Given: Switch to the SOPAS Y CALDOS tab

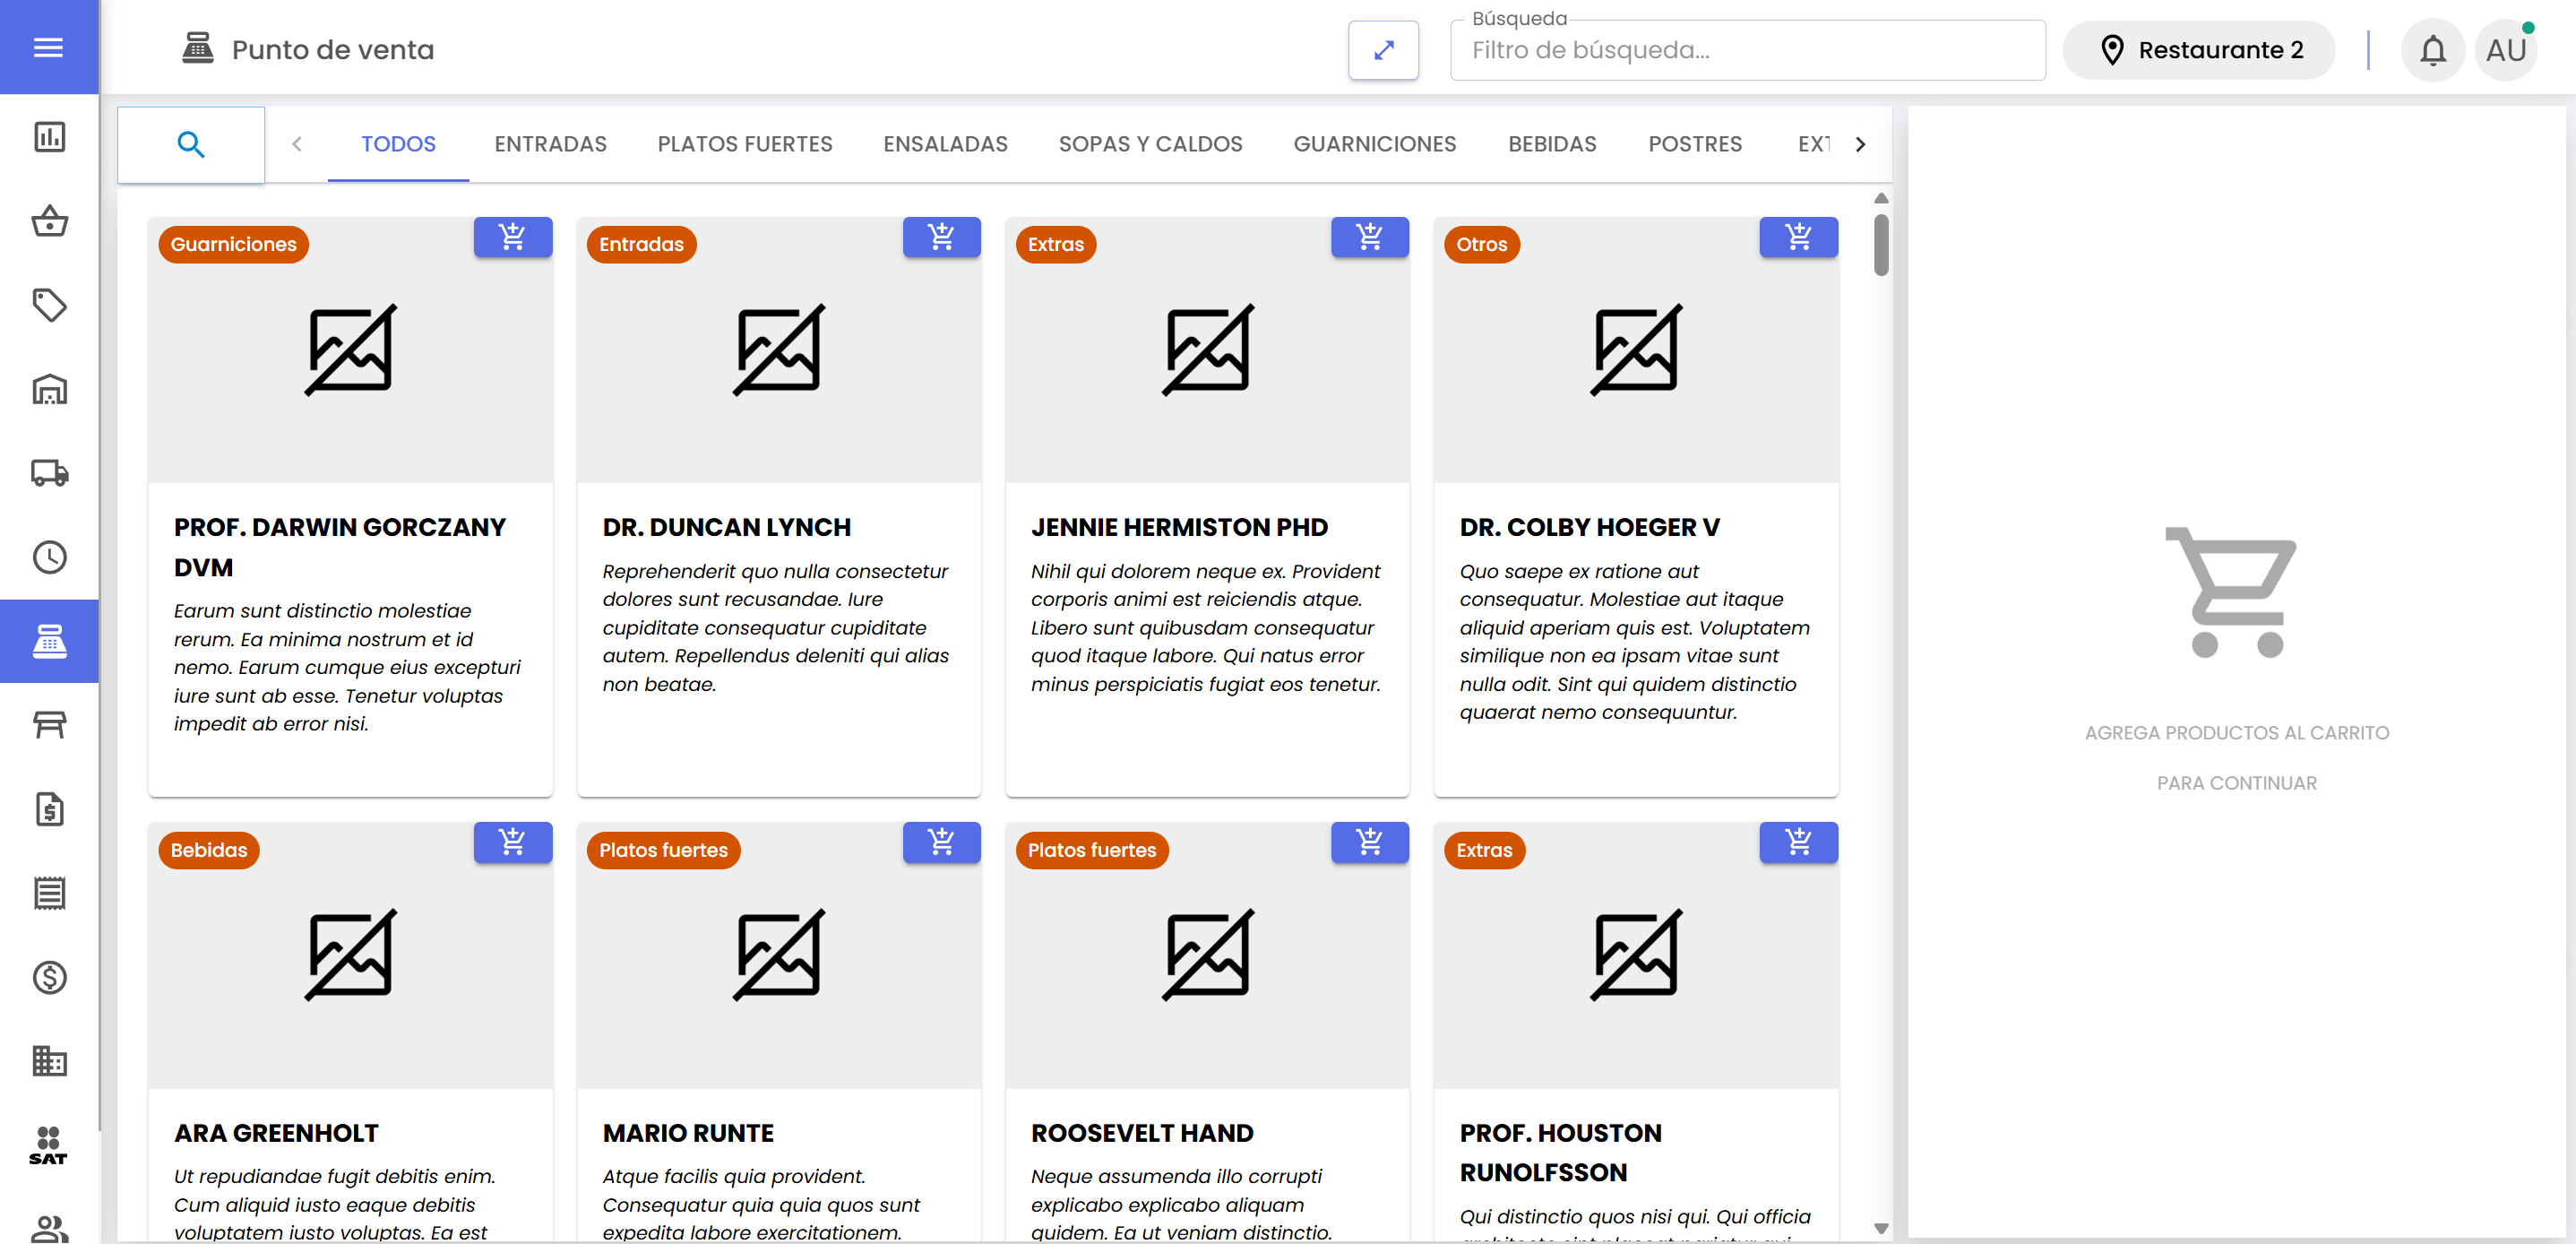Looking at the screenshot, I should pyautogui.click(x=1150, y=144).
